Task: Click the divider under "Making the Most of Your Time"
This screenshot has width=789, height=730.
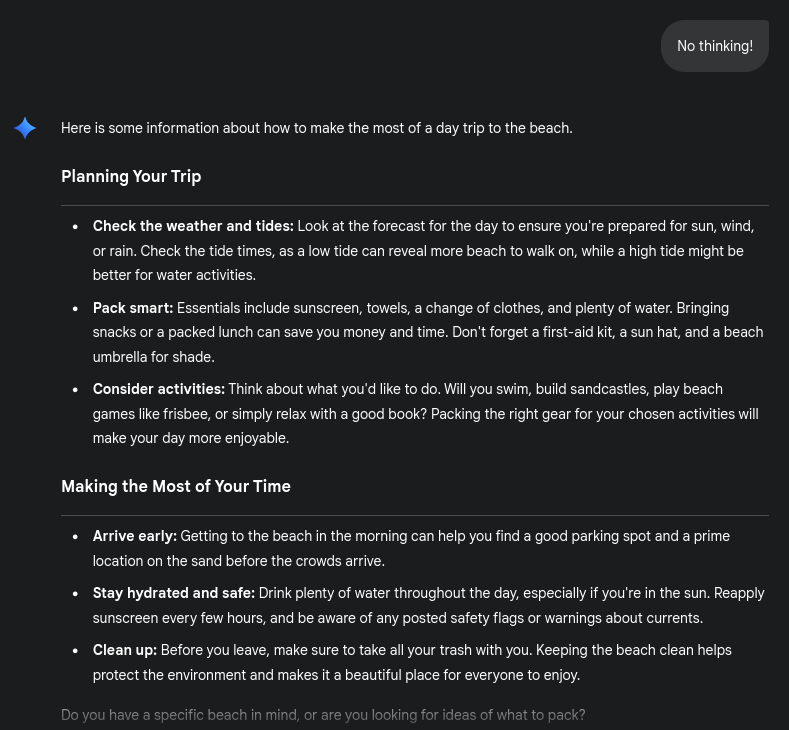Action: pyautogui.click(x=414, y=515)
